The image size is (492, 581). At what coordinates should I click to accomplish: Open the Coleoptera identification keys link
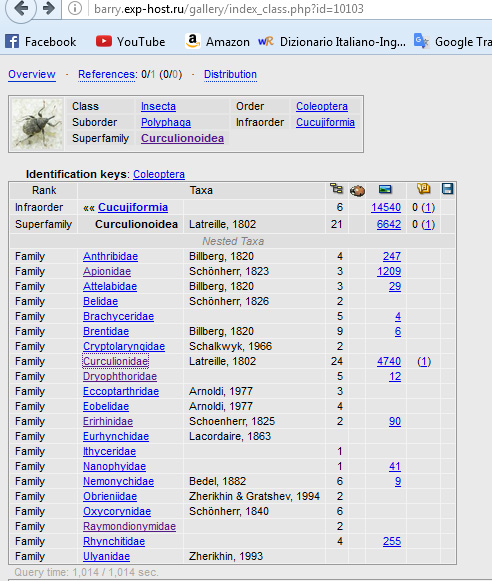159,174
